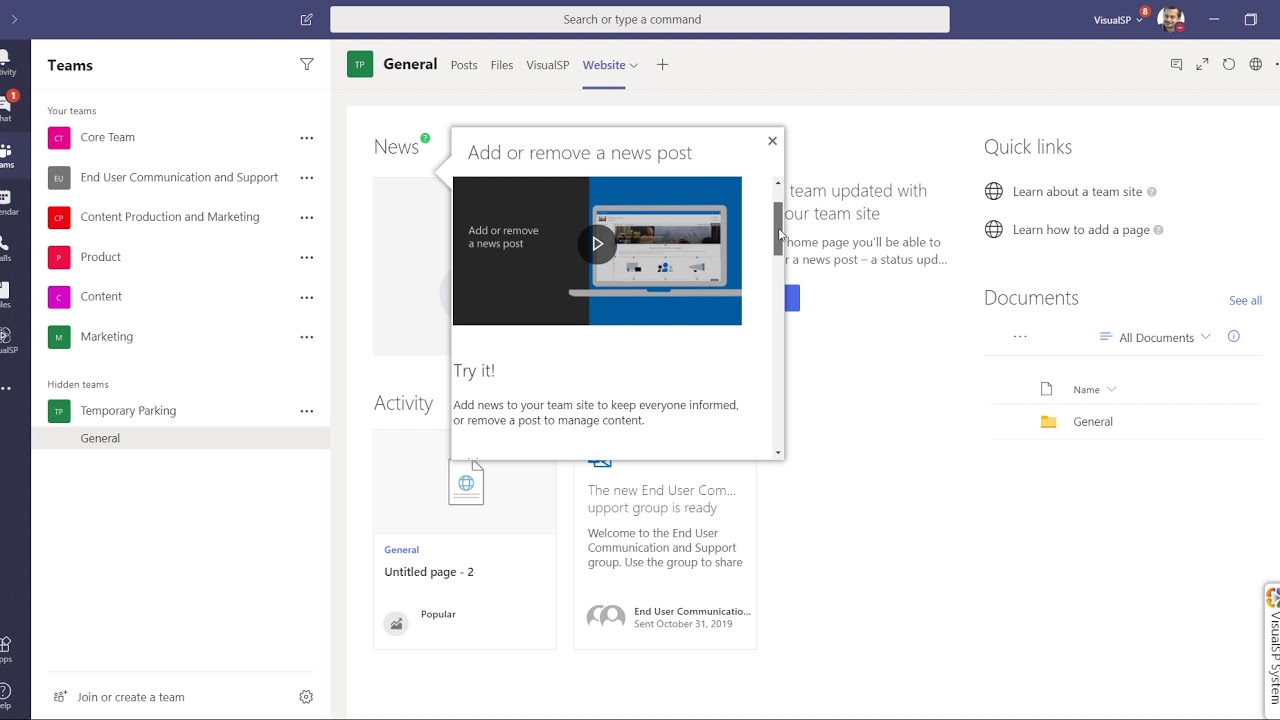Click the Join or create a team icon
The image size is (1280, 720).
click(x=60, y=697)
